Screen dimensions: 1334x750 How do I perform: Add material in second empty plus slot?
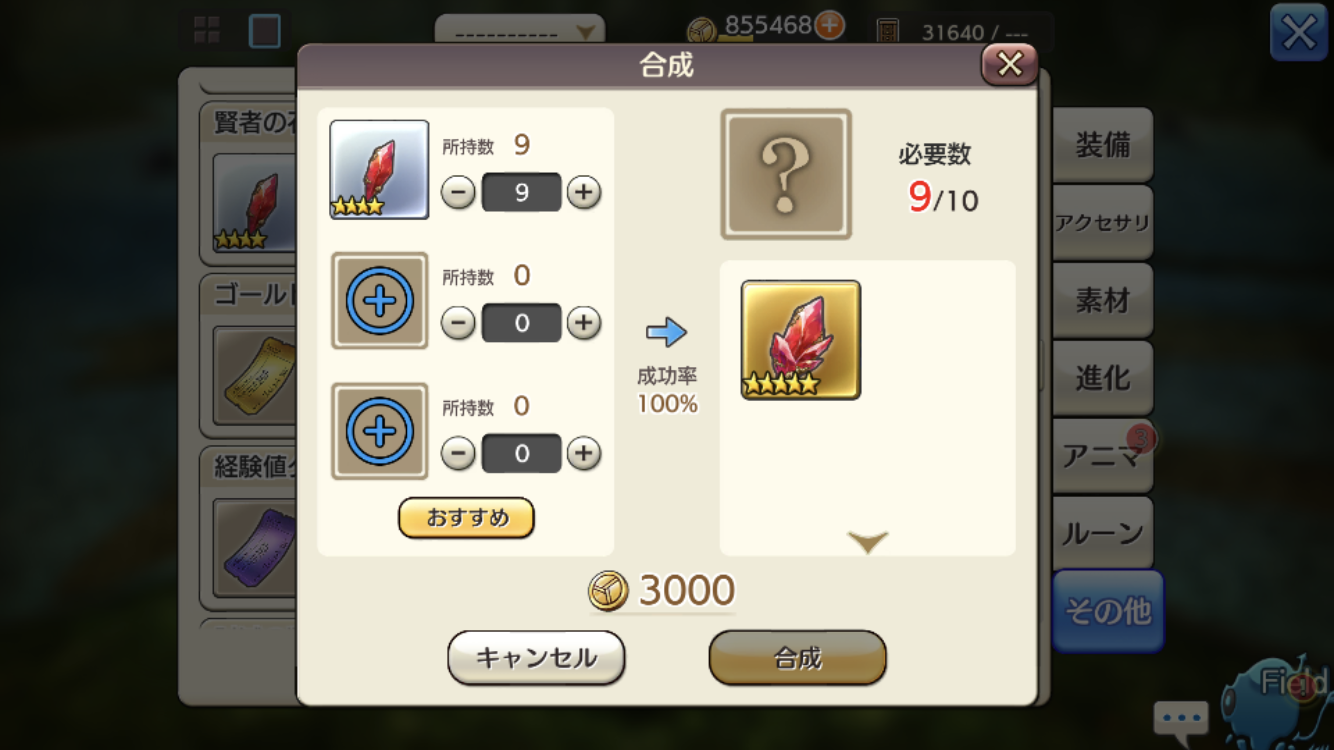coord(379,300)
